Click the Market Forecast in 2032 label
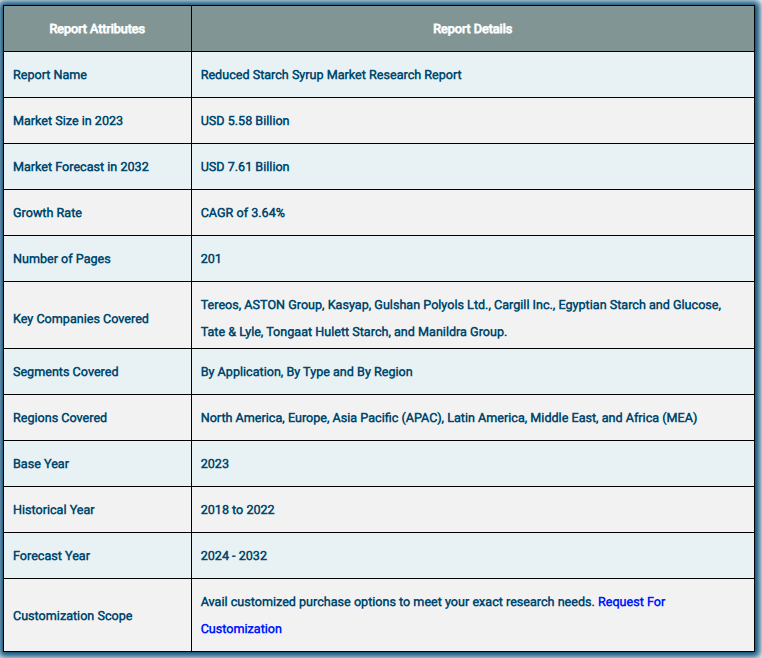Screen dimensions: 762x658 click(81, 167)
